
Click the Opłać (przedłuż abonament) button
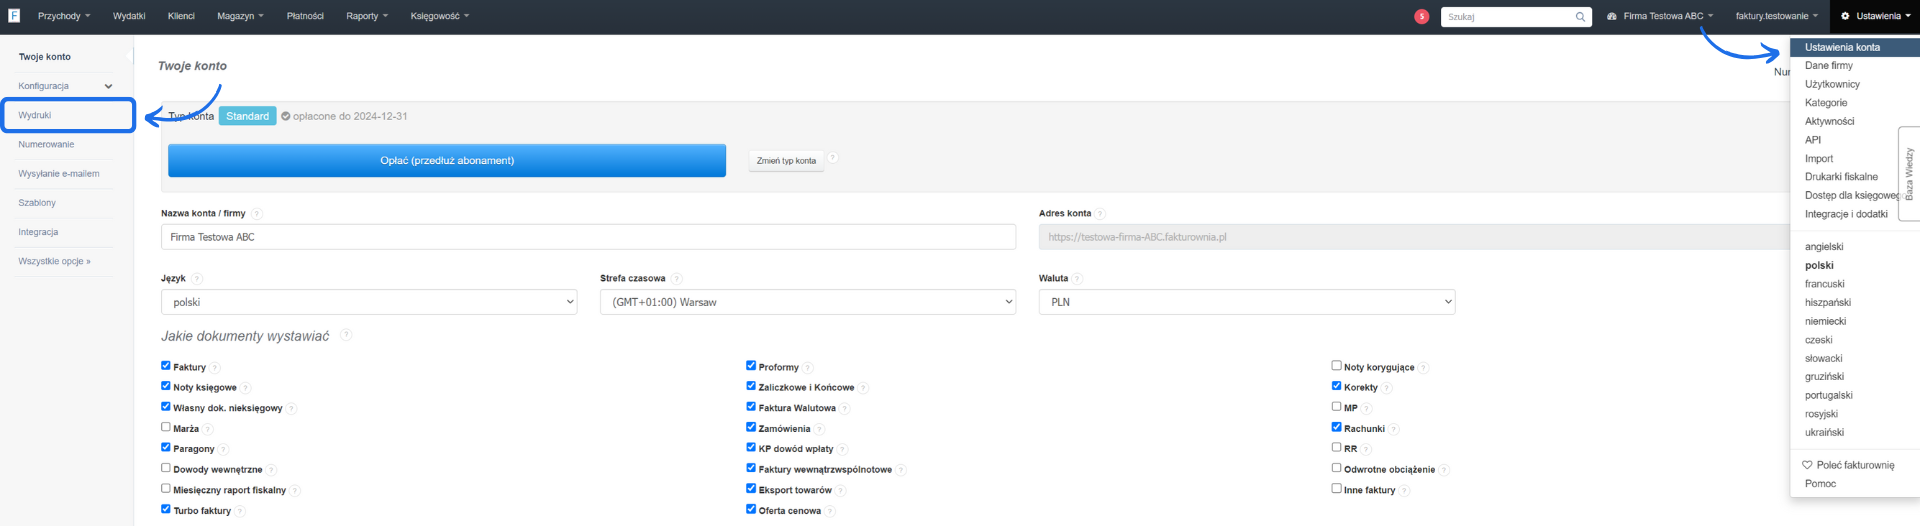pyautogui.click(x=446, y=160)
